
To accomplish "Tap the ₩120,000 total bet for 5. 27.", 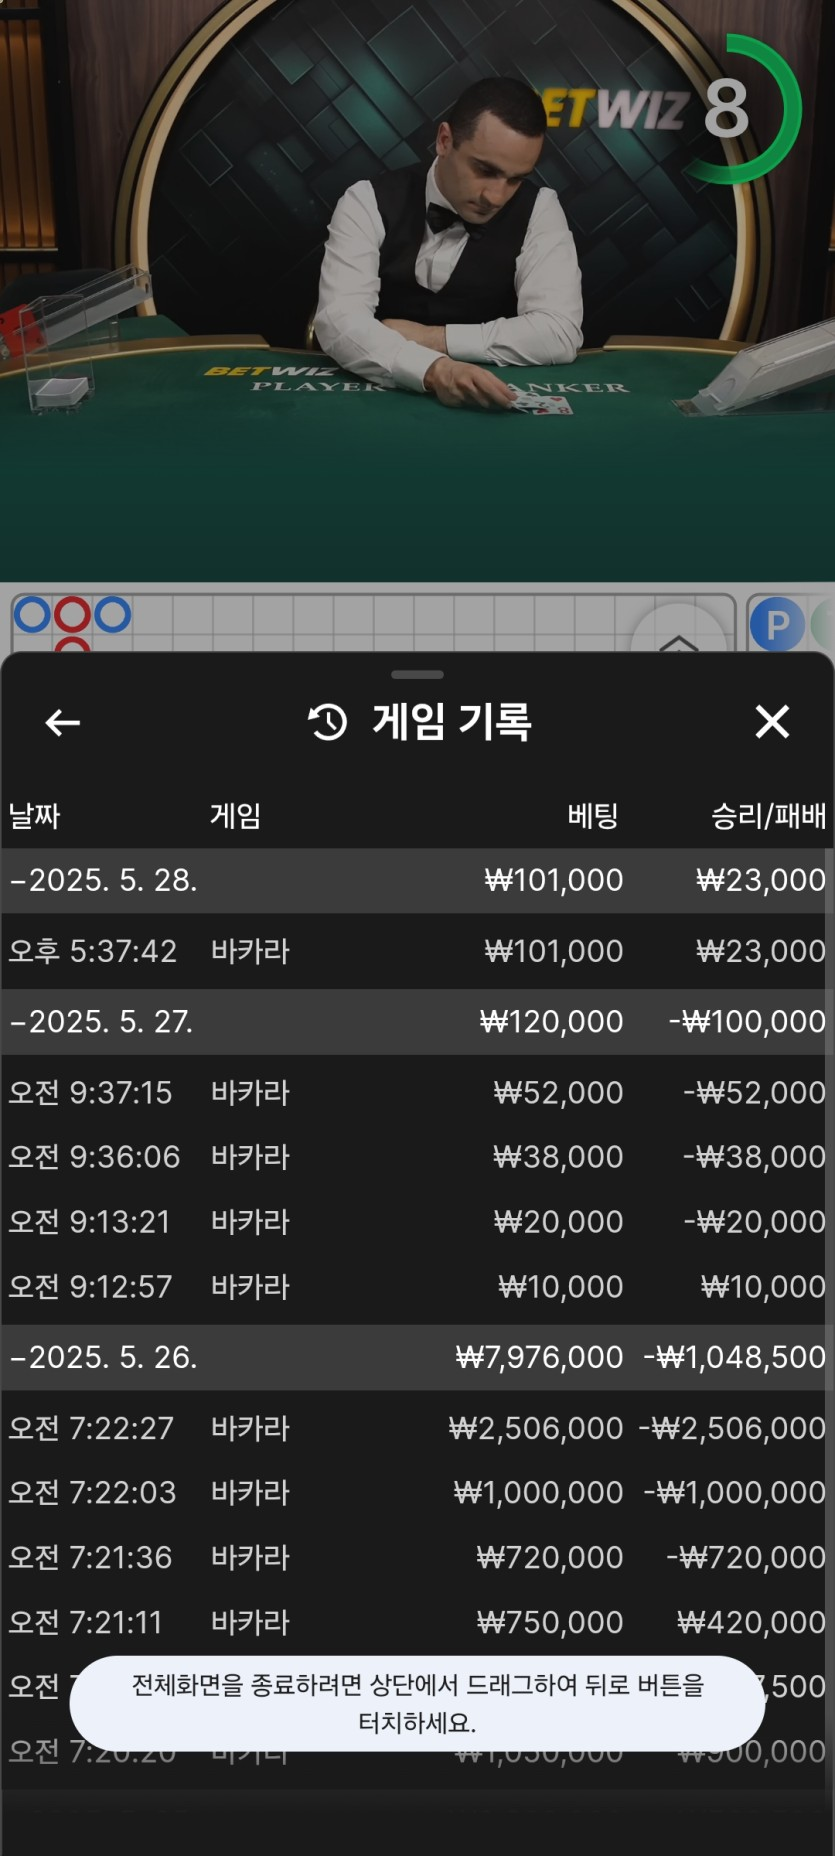I will (x=551, y=1022).
